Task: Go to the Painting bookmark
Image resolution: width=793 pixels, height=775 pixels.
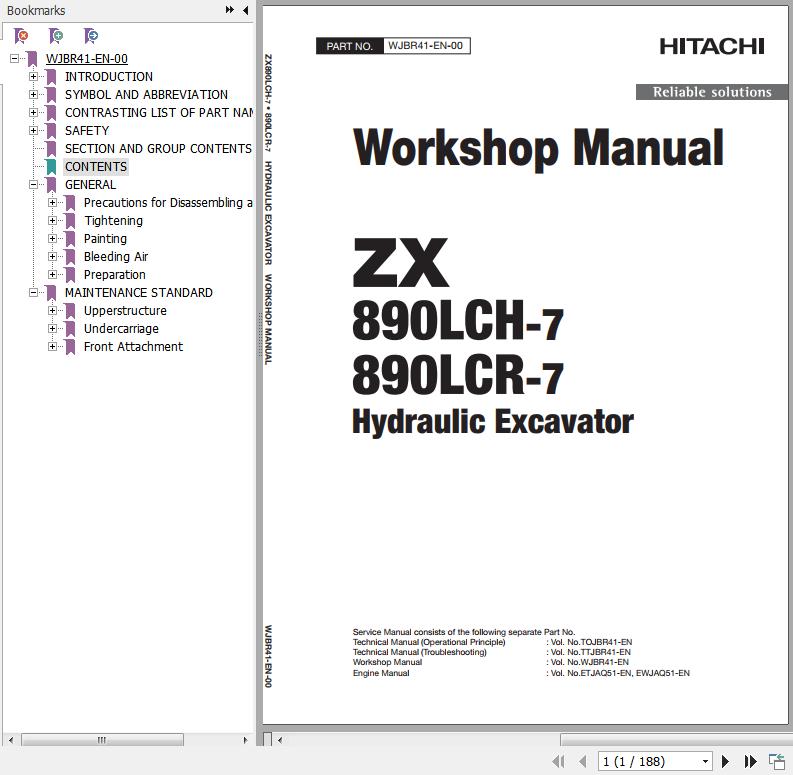Action: (105, 239)
